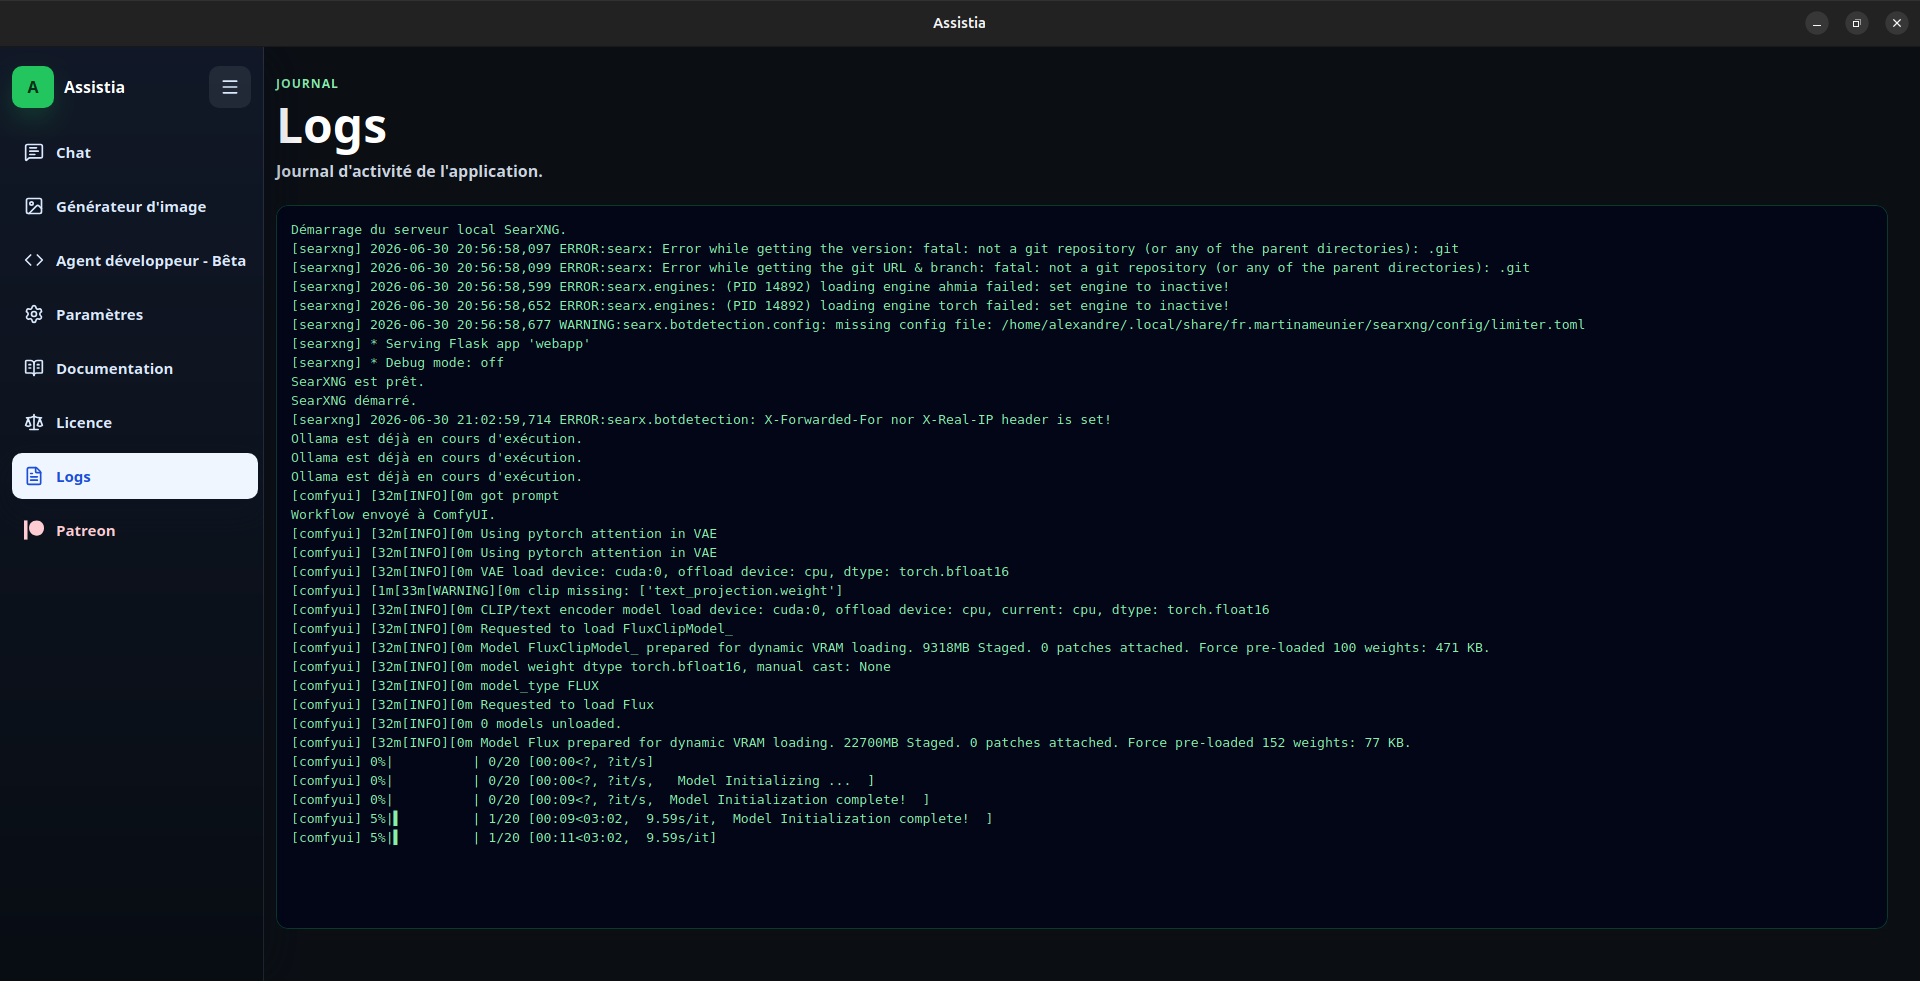
Task: Click the Agent développeur code brackets icon
Action: 34,260
